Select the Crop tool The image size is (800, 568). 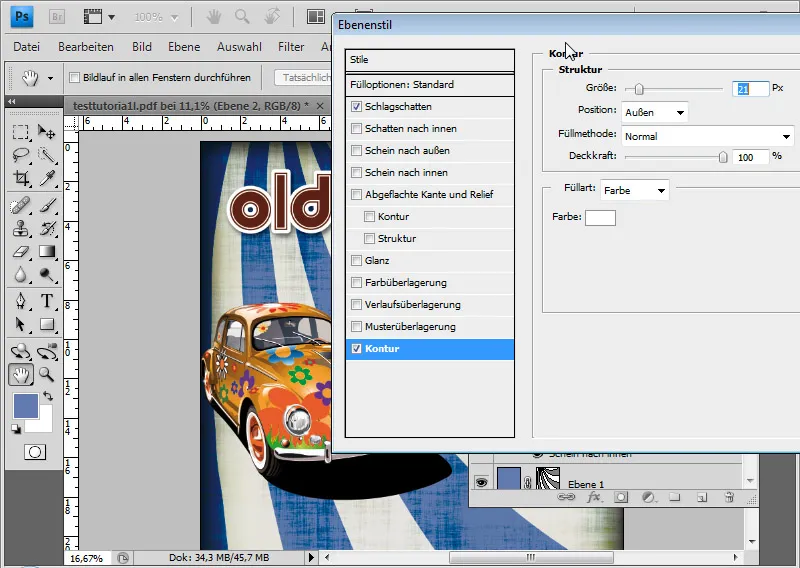[x=20, y=178]
